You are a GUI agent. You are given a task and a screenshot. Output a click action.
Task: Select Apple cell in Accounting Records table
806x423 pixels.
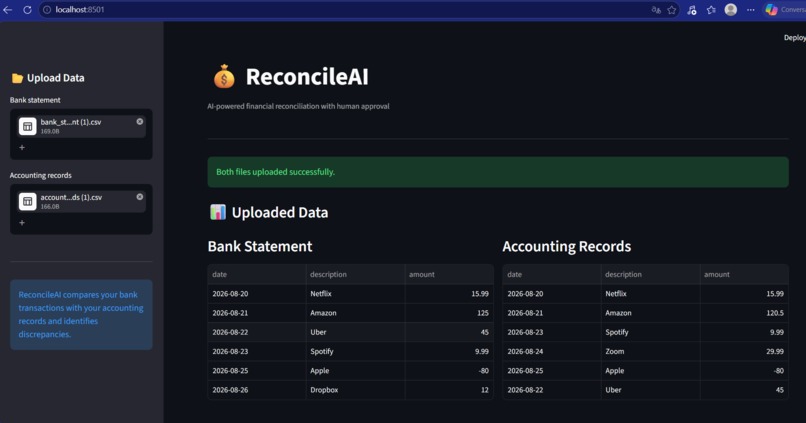tap(650, 371)
